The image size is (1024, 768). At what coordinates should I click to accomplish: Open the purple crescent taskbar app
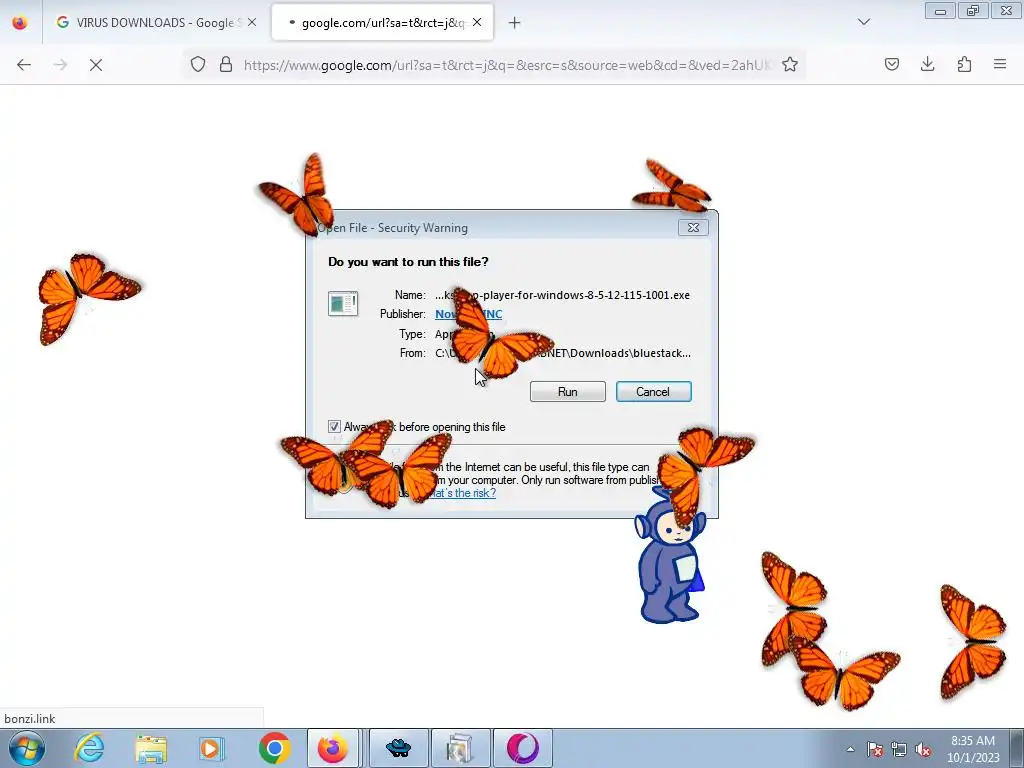(x=523, y=748)
